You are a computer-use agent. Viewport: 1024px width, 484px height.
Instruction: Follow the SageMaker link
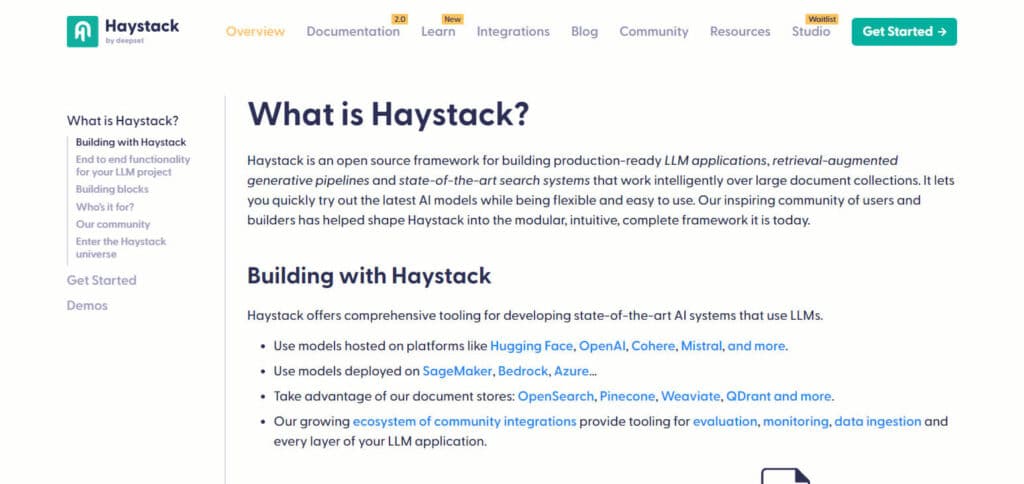[457, 371]
